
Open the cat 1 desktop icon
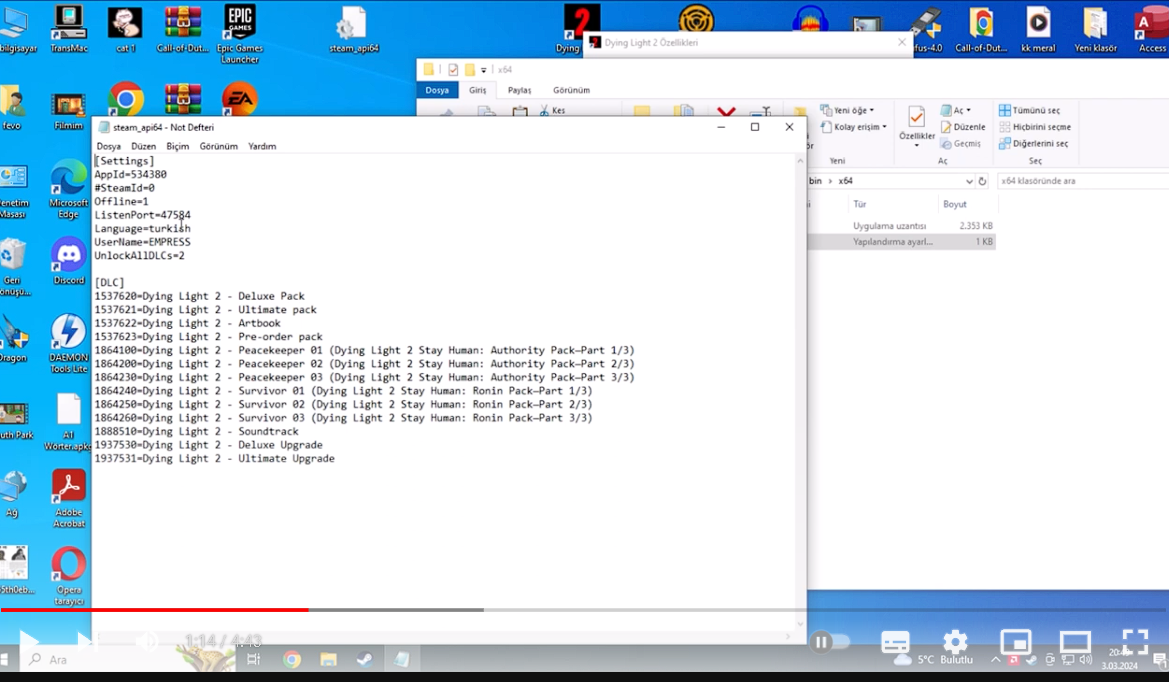pos(125,28)
